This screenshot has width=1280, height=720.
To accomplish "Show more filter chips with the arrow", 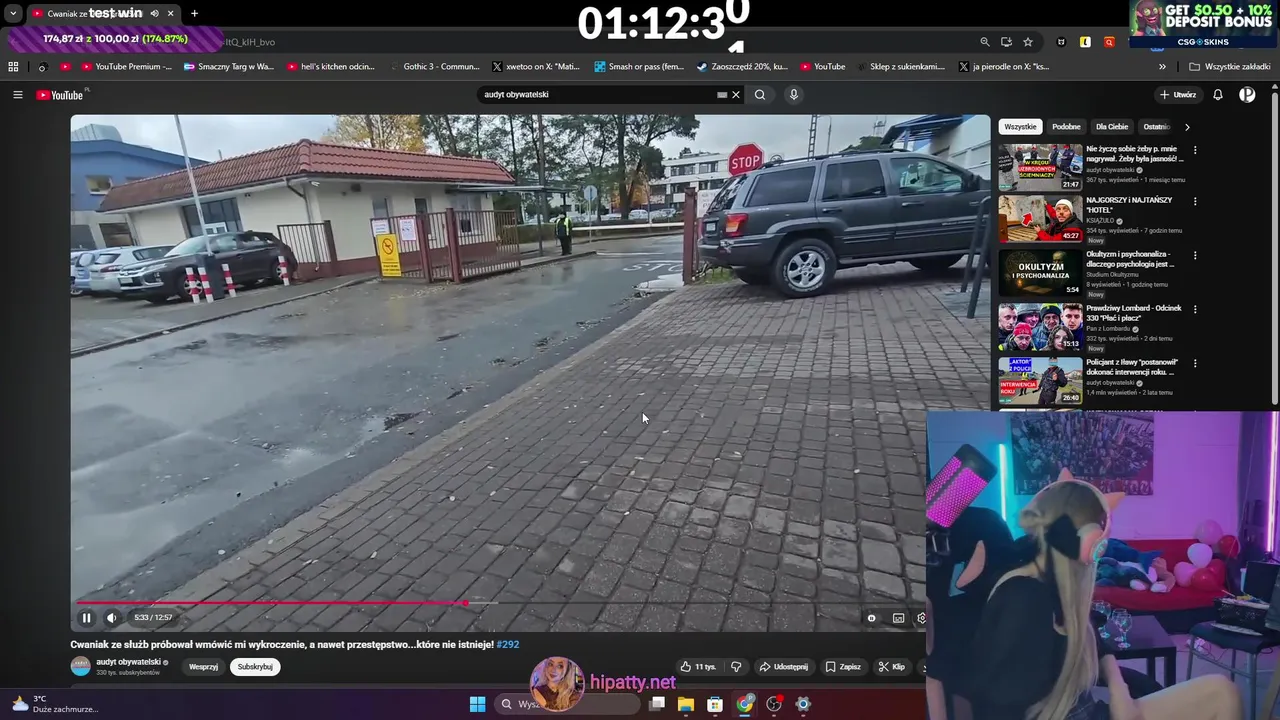I will point(1187,127).
